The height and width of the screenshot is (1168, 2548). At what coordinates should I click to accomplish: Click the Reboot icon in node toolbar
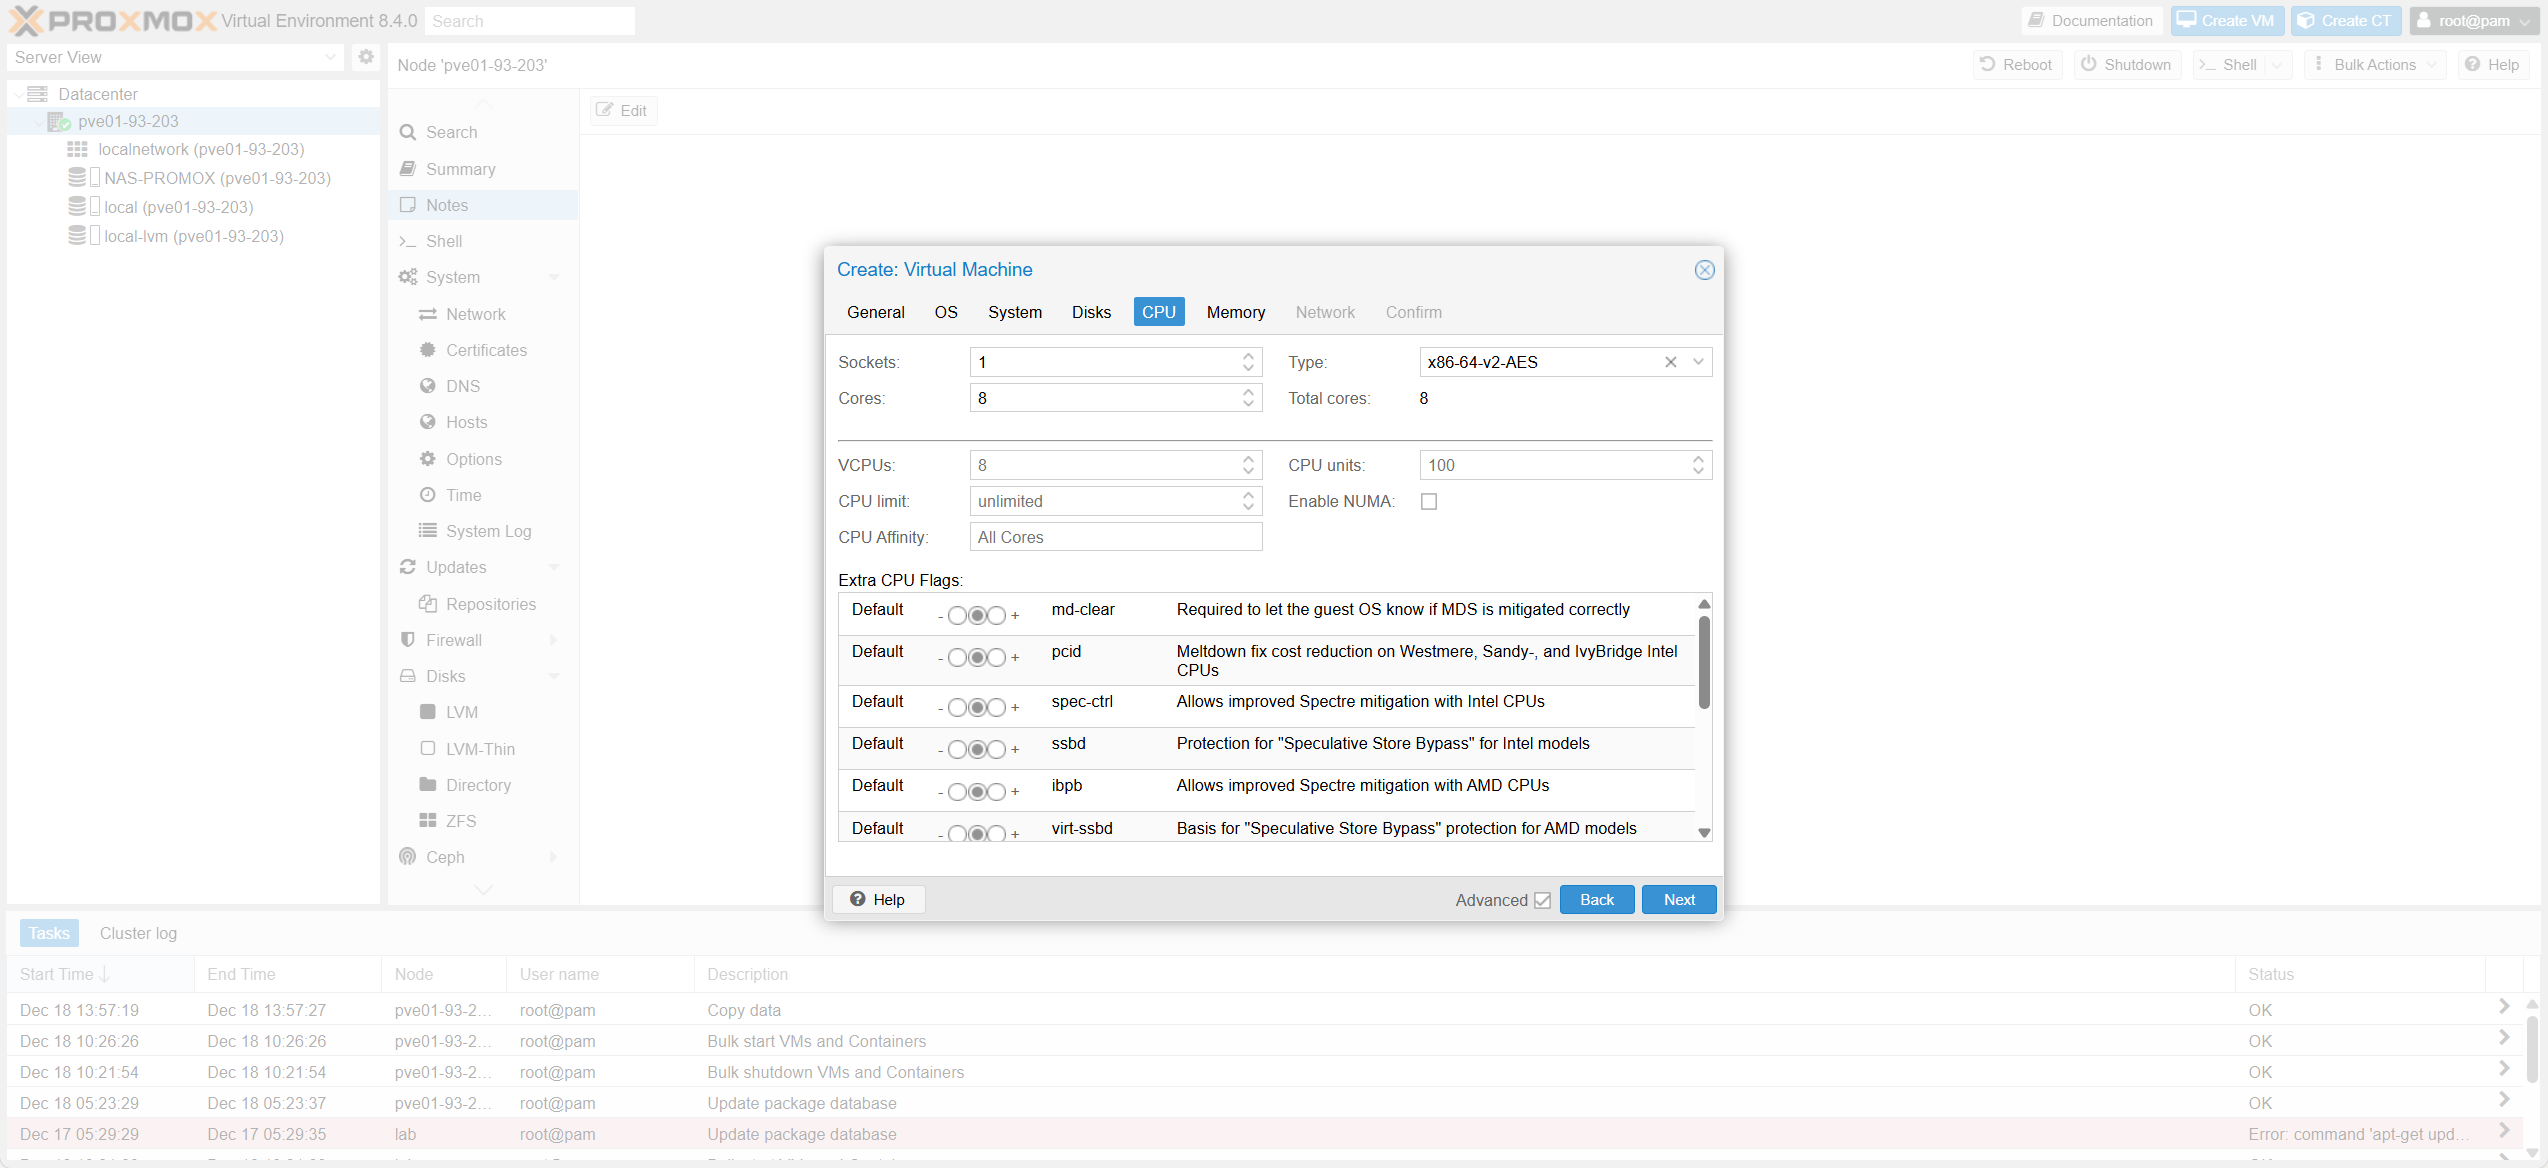(x=1987, y=64)
